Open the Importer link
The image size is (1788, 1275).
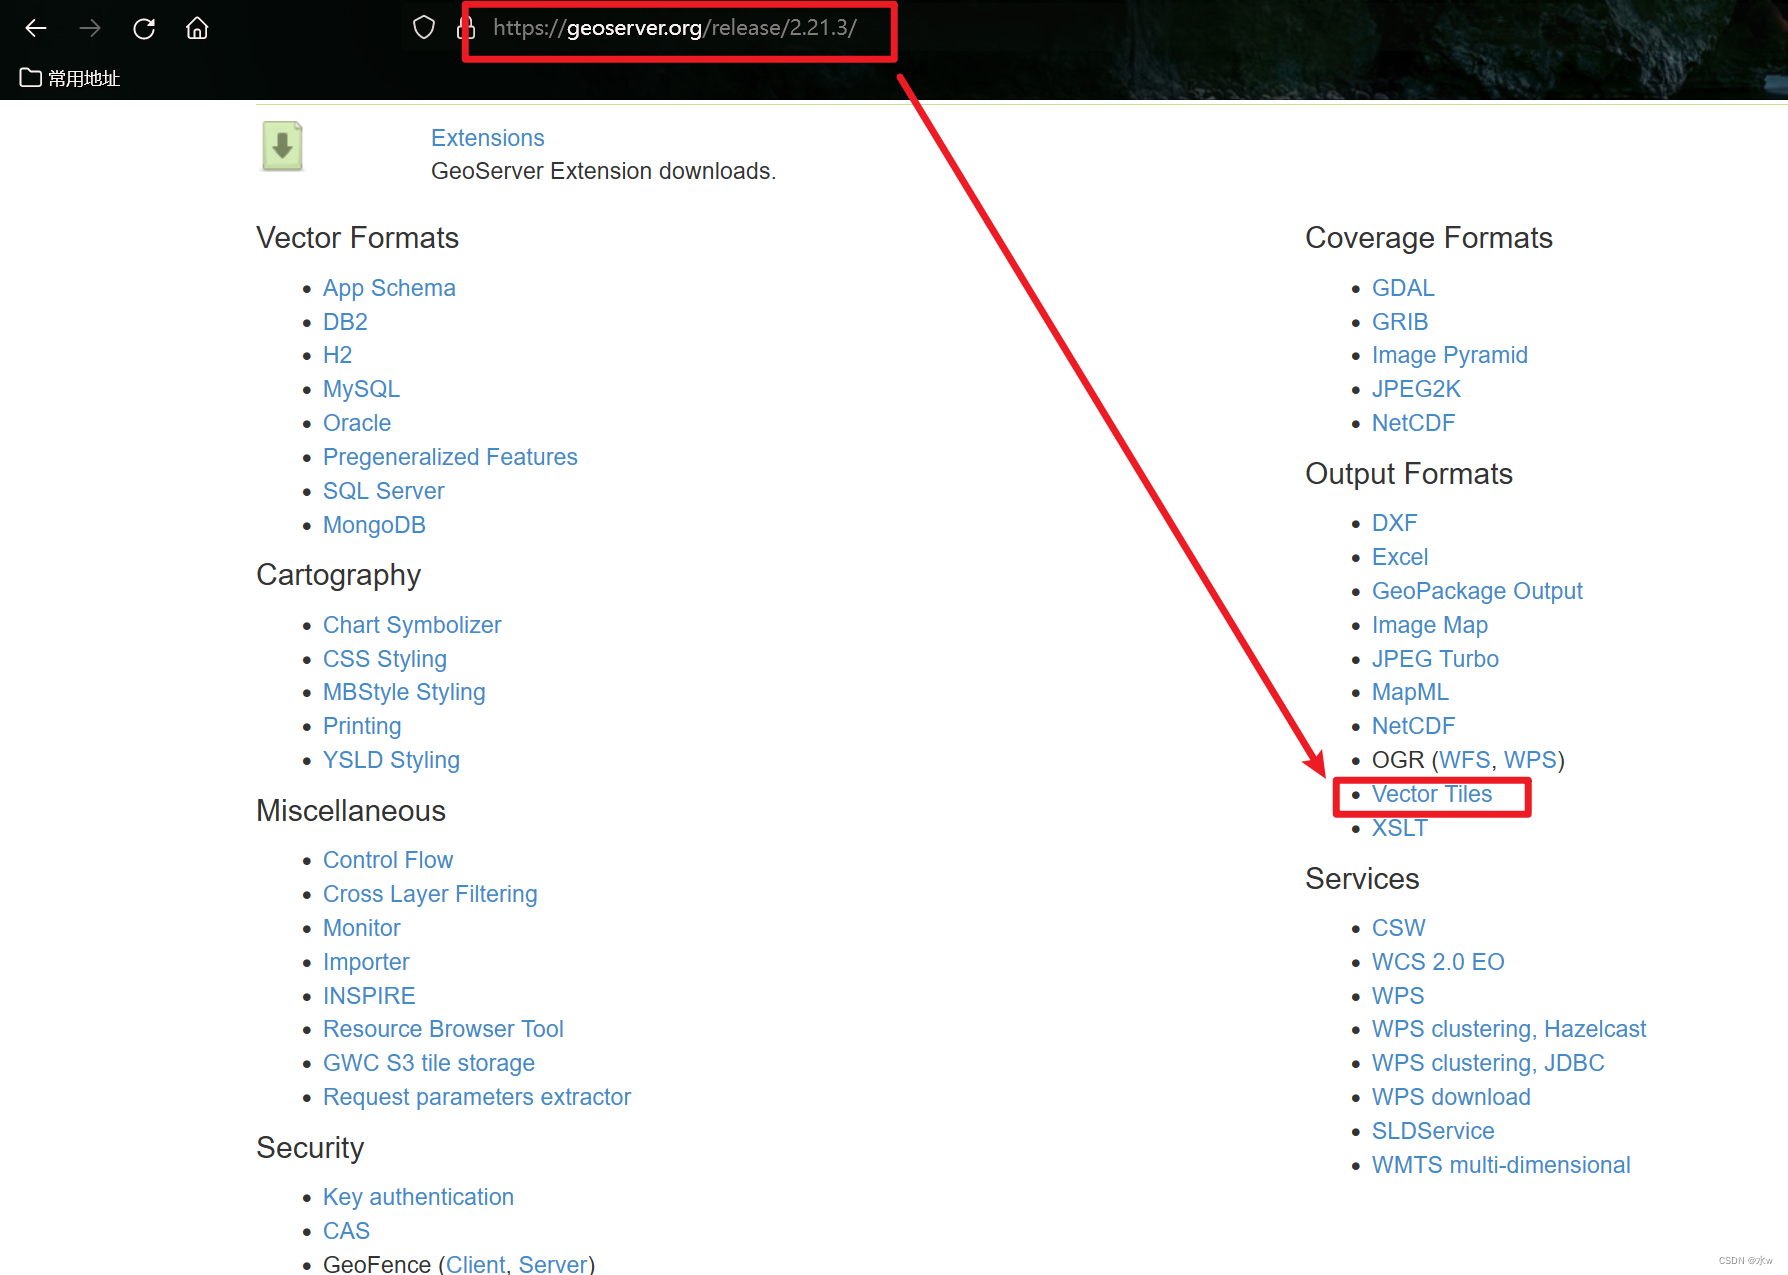coord(366,962)
